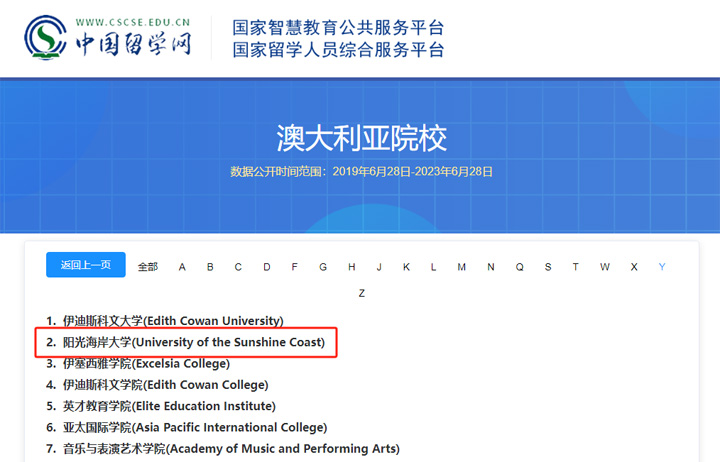720x462 pixels.
Task: Select the 全部 filter tab
Action: pos(148,267)
